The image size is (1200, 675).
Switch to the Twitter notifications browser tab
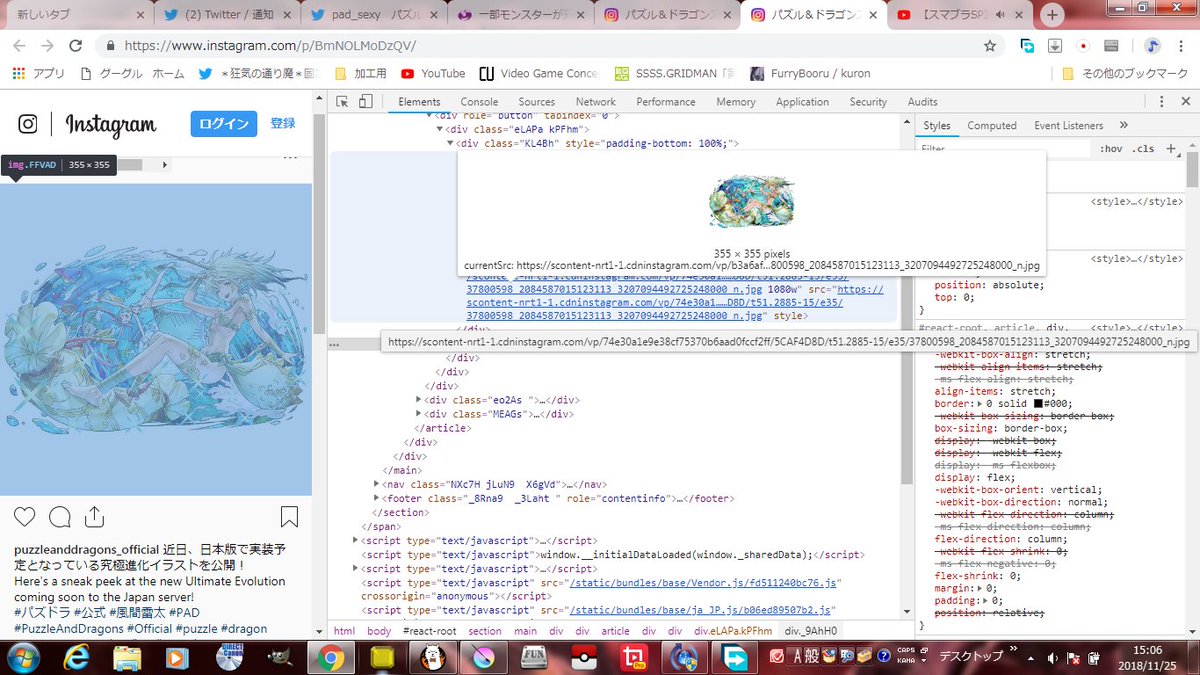(227, 15)
